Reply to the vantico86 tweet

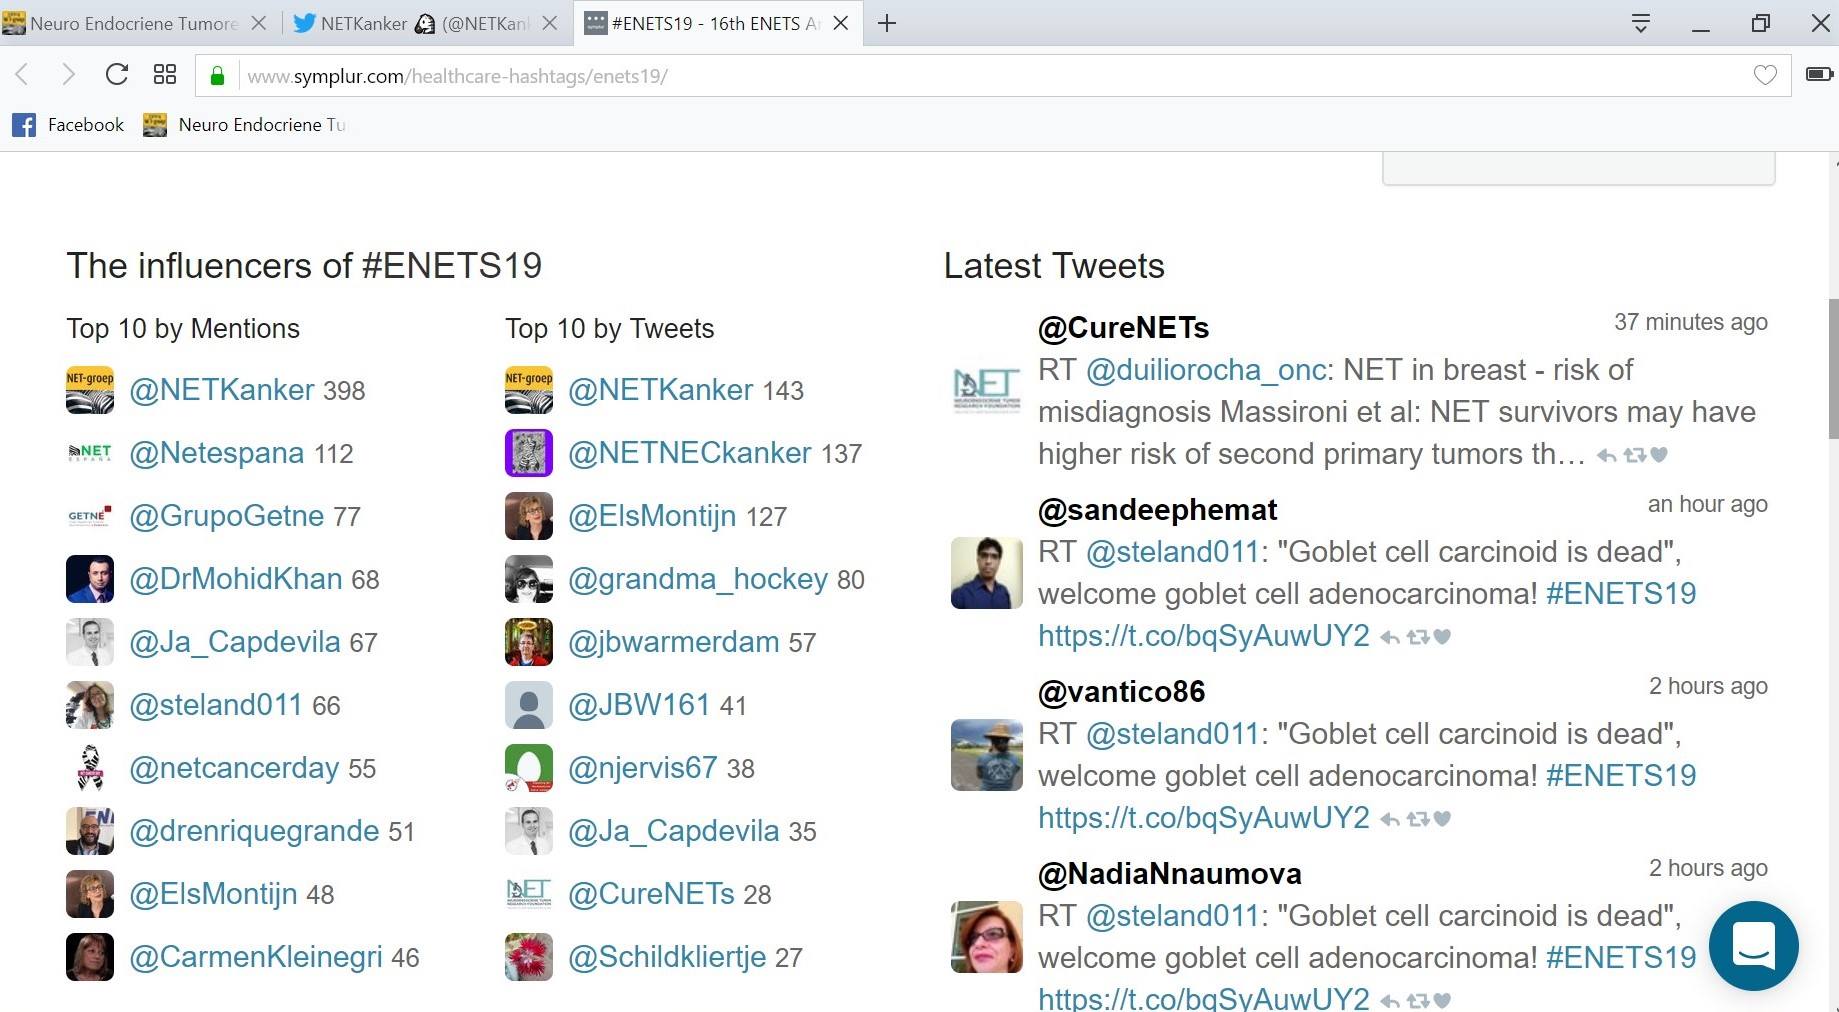click(x=1390, y=820)
